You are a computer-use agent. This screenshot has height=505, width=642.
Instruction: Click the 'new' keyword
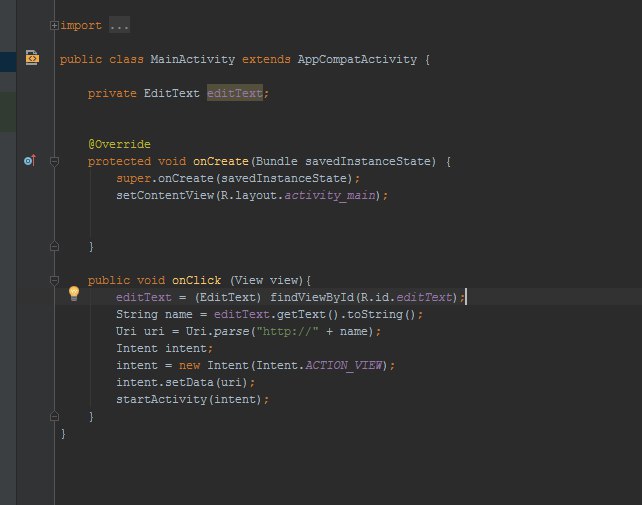[x=190, y=365]
